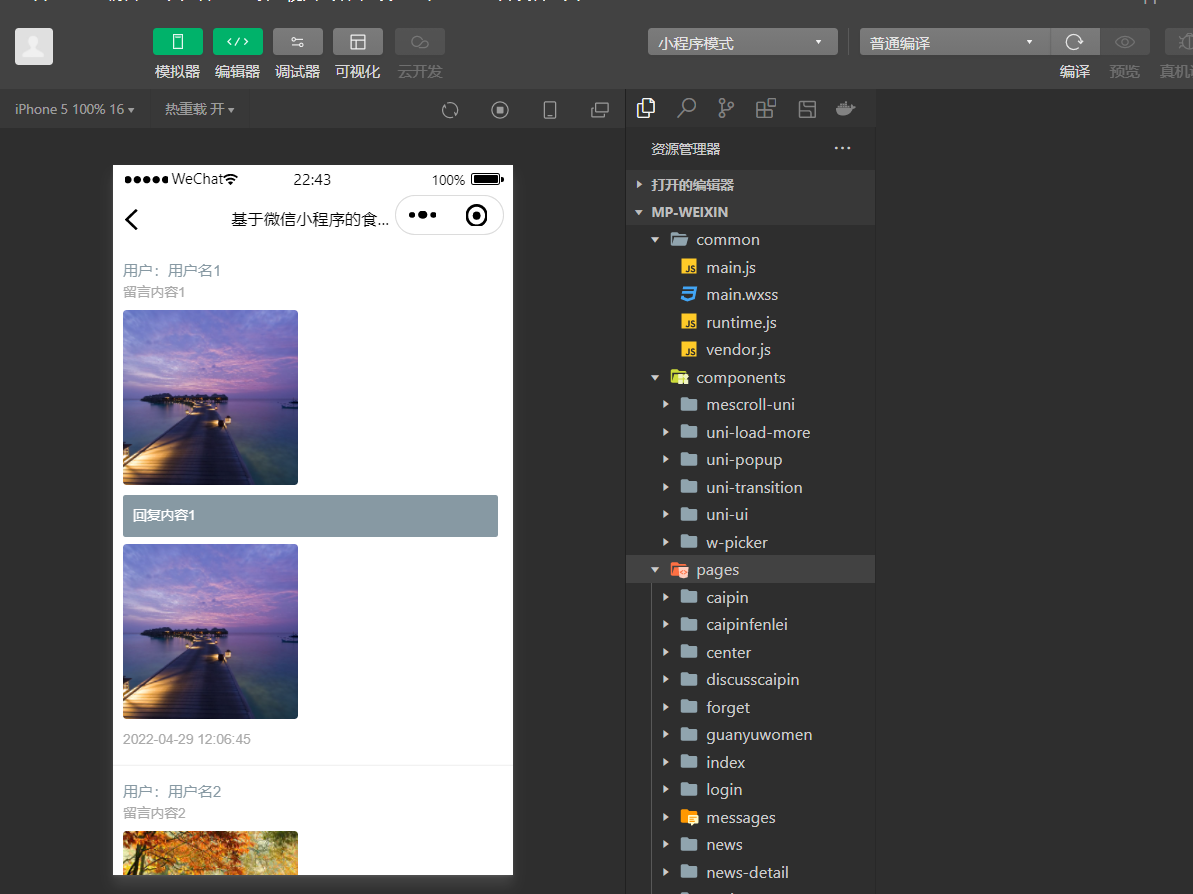Collapse the common folder
The image size is (1193, 894).
pyautogui.click(x=750, y=240)
